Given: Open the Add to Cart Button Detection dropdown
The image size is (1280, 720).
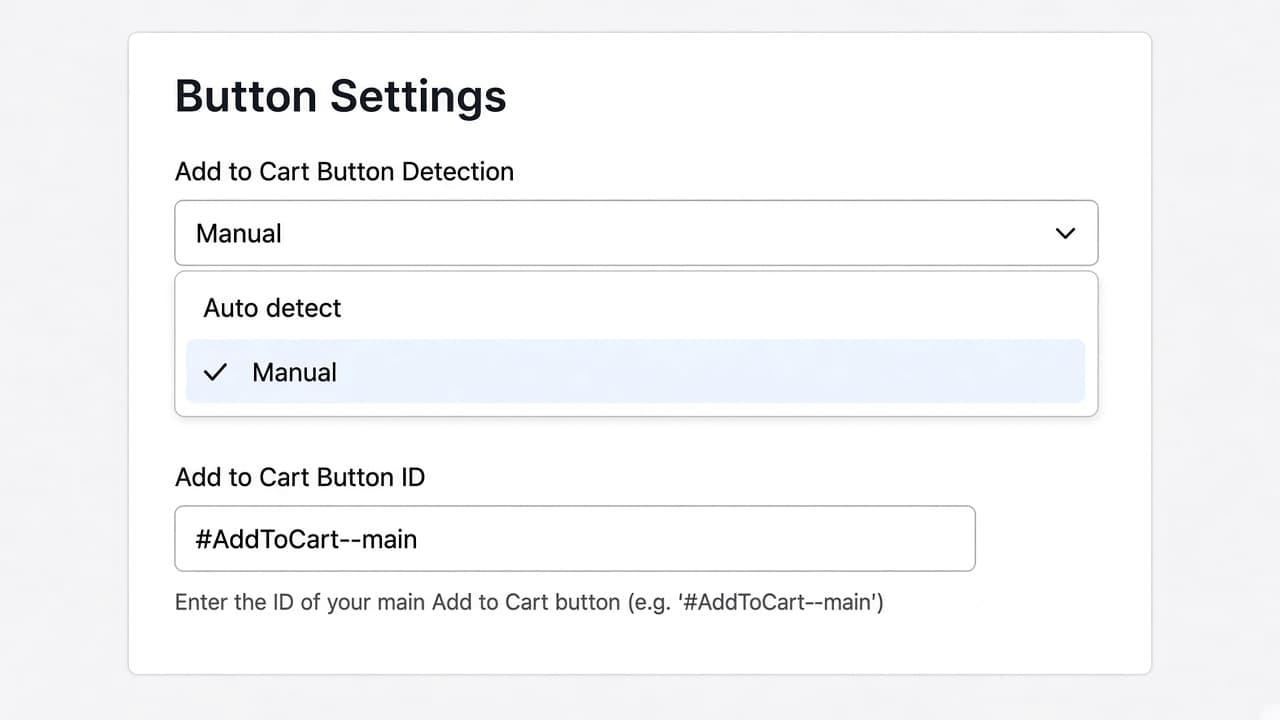Looking at the screenshot, I should pos(636,233).
